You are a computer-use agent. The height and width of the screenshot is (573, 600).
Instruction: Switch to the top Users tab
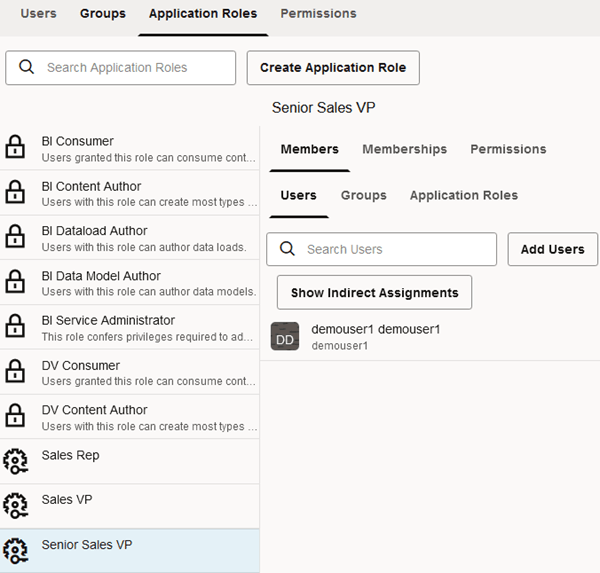click(x=38, y=14)
